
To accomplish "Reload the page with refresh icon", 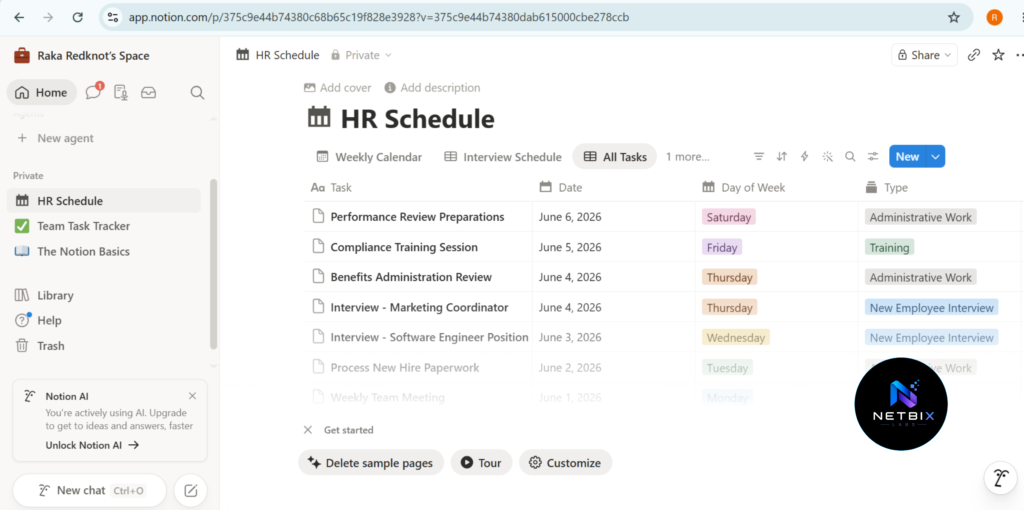I will point(77,18).
